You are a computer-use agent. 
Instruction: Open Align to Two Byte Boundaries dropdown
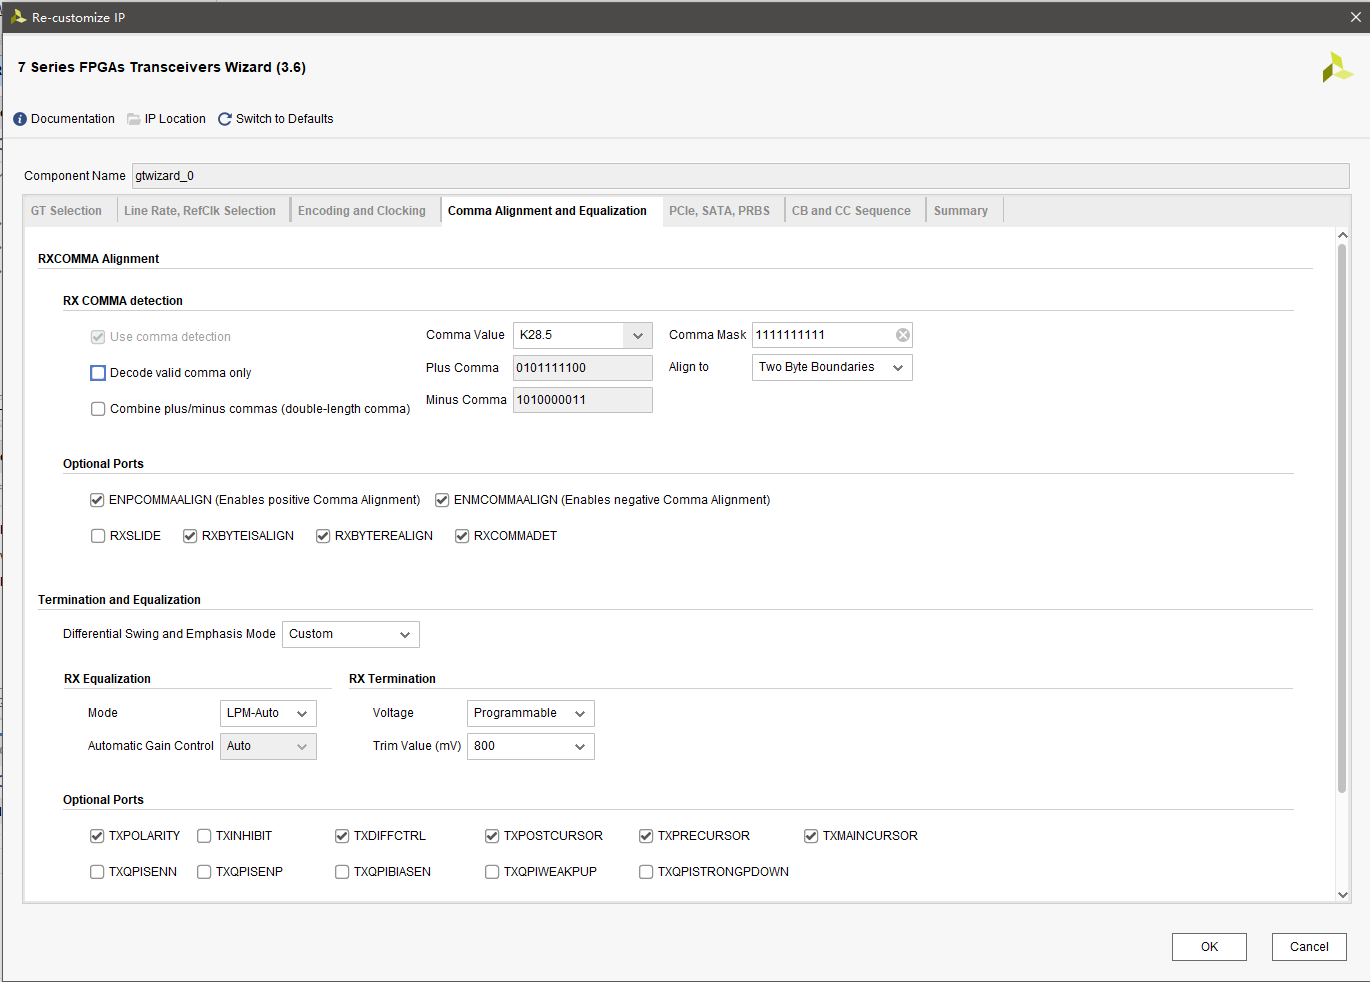click(x=832, y=367)
